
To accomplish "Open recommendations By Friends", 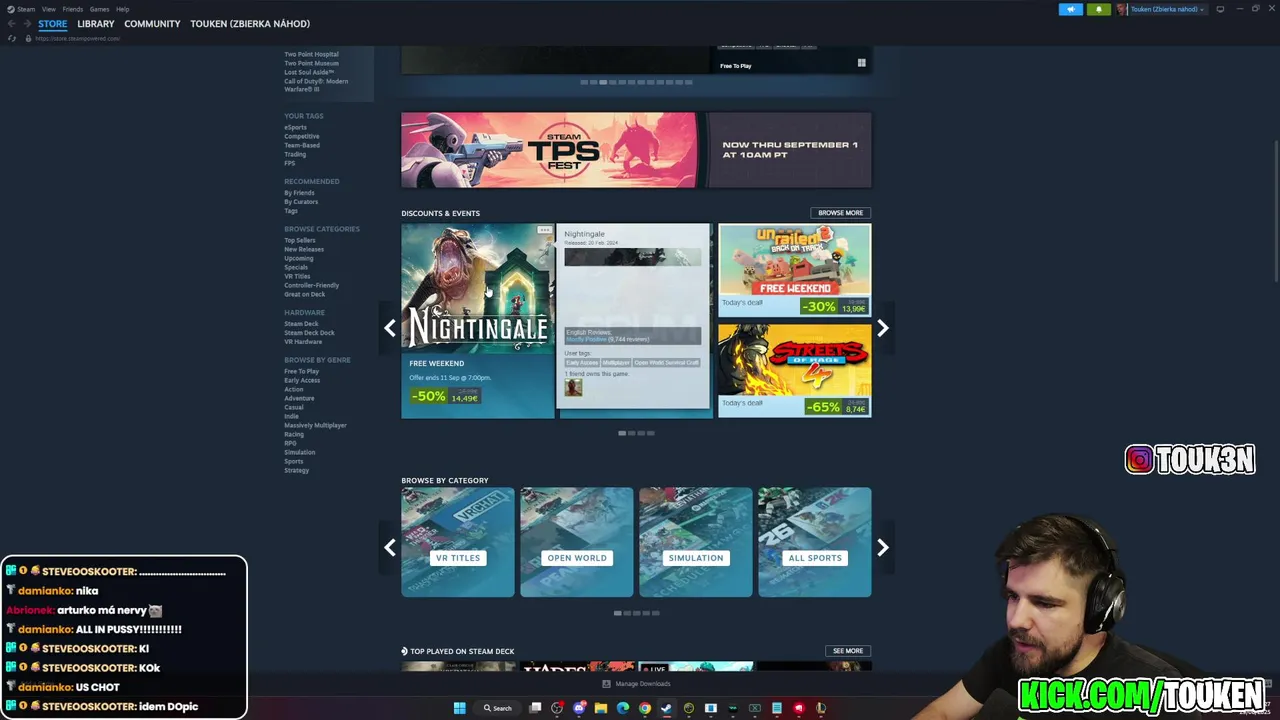I will pyautogui.click(x=299, y=193).
